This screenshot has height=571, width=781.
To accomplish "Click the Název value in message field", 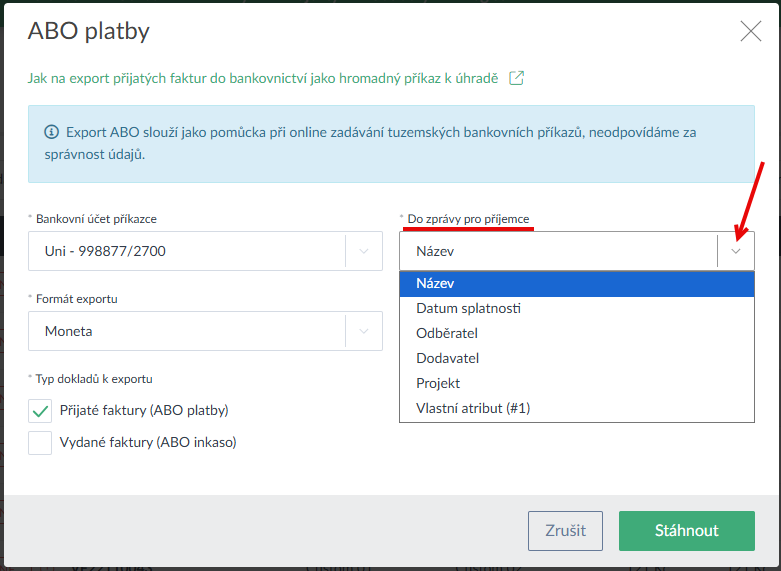I will 556,251.
